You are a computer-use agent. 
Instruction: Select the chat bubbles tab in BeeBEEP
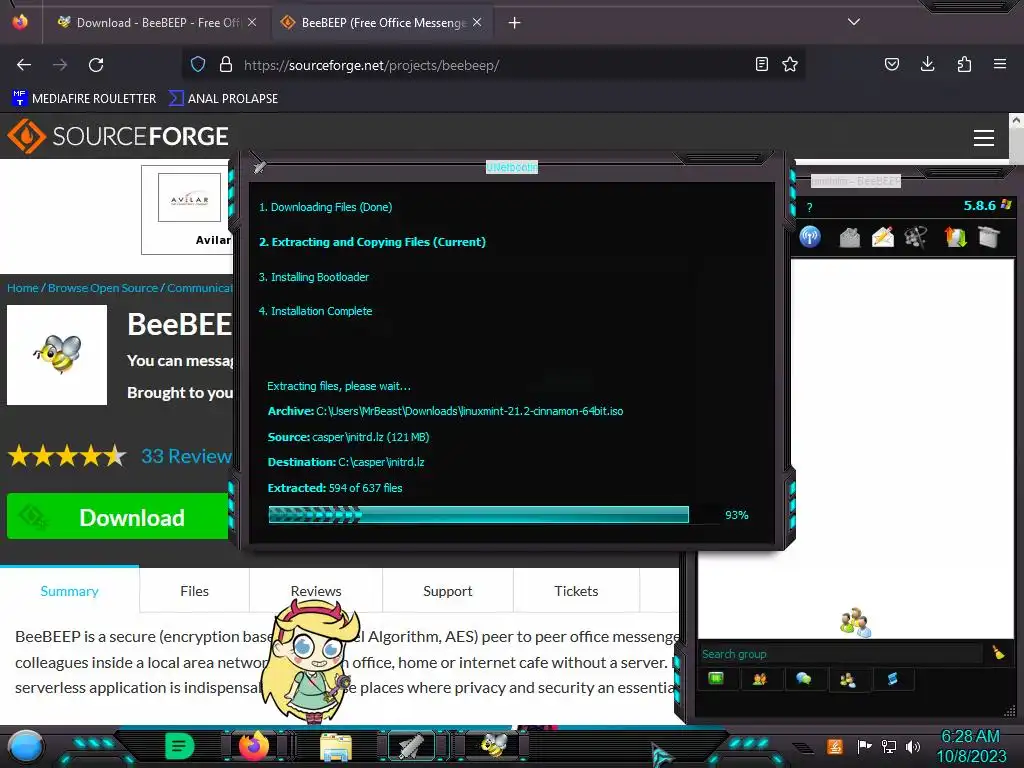[x=803, y=679]
